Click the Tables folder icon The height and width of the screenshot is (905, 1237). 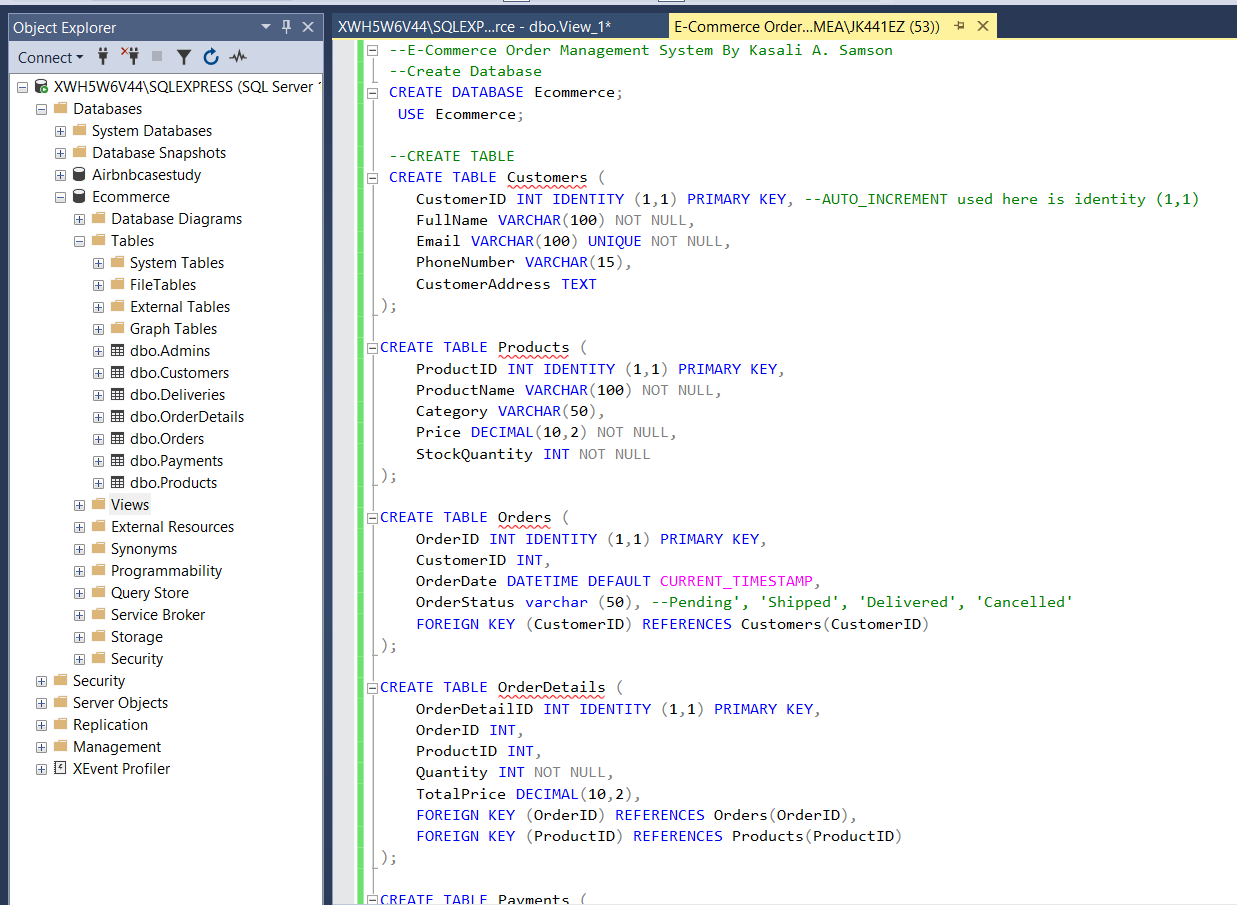98,240
